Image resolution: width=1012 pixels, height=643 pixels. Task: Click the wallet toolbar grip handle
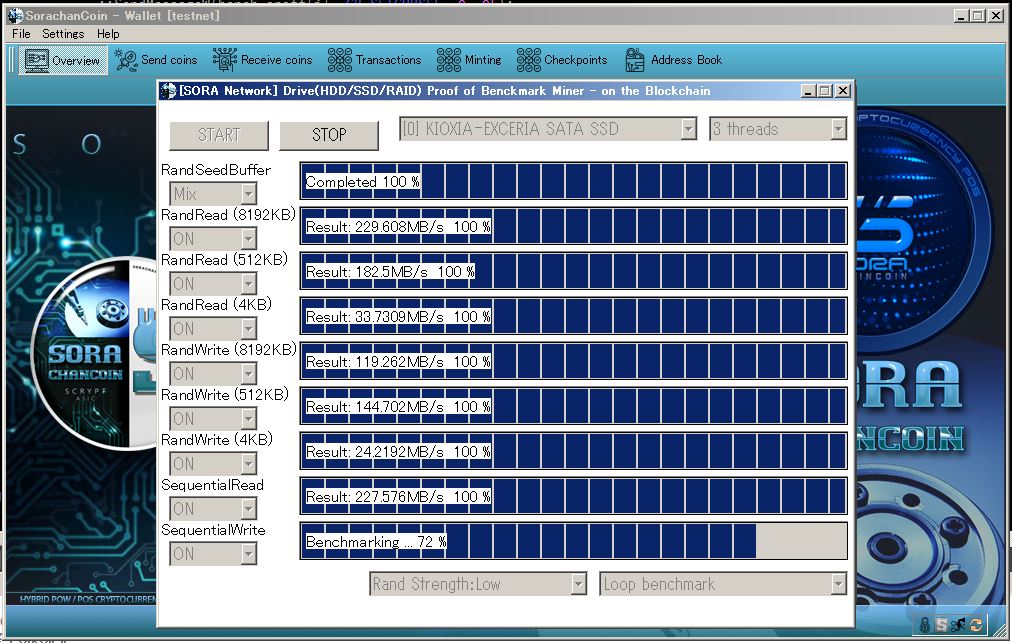point(12,60)
